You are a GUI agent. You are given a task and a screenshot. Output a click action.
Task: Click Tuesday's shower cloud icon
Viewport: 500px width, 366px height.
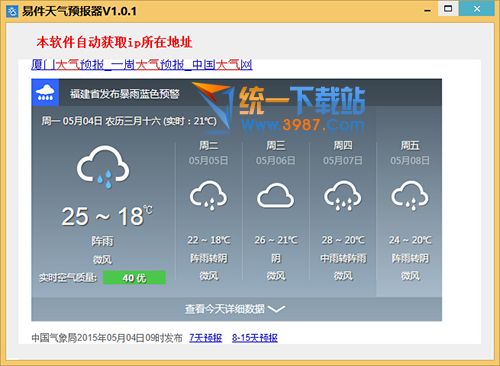(209, 196)
